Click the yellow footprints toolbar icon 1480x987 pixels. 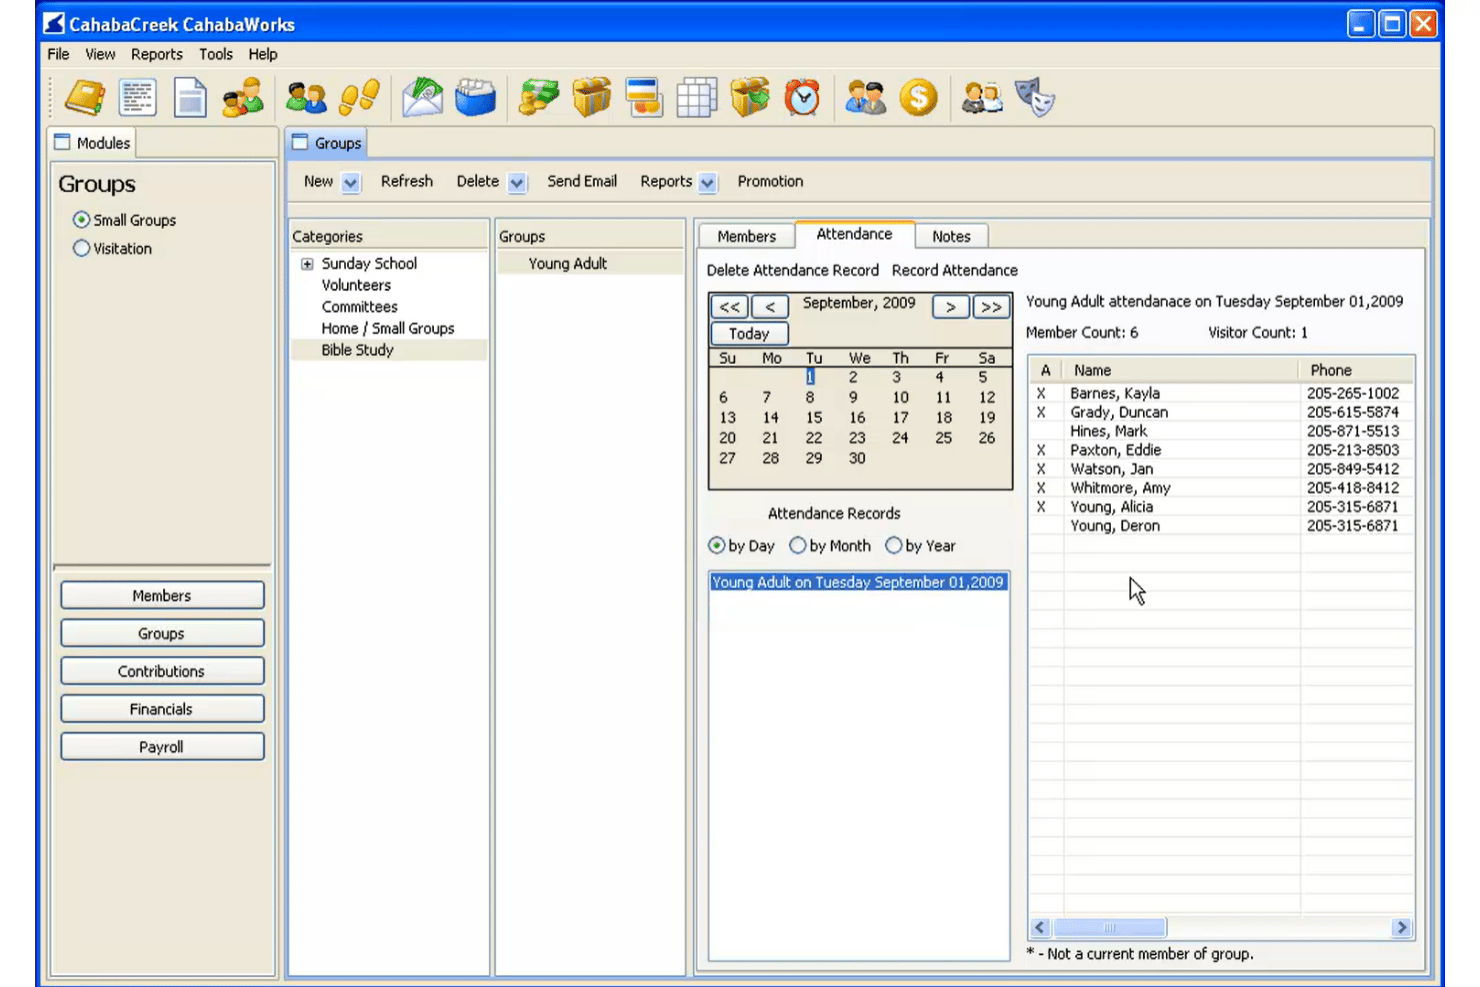[x=359, y=98]
